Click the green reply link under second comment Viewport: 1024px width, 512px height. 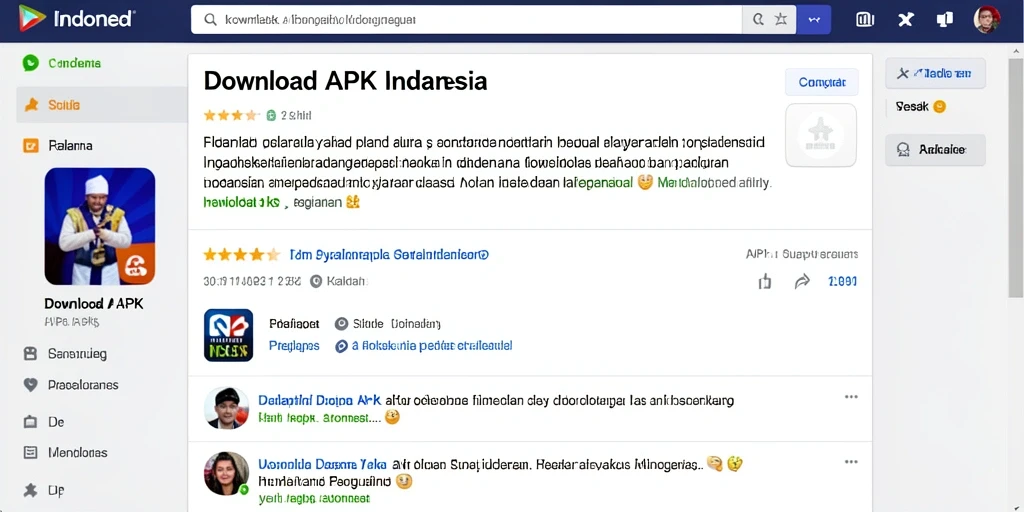[314, 498]
